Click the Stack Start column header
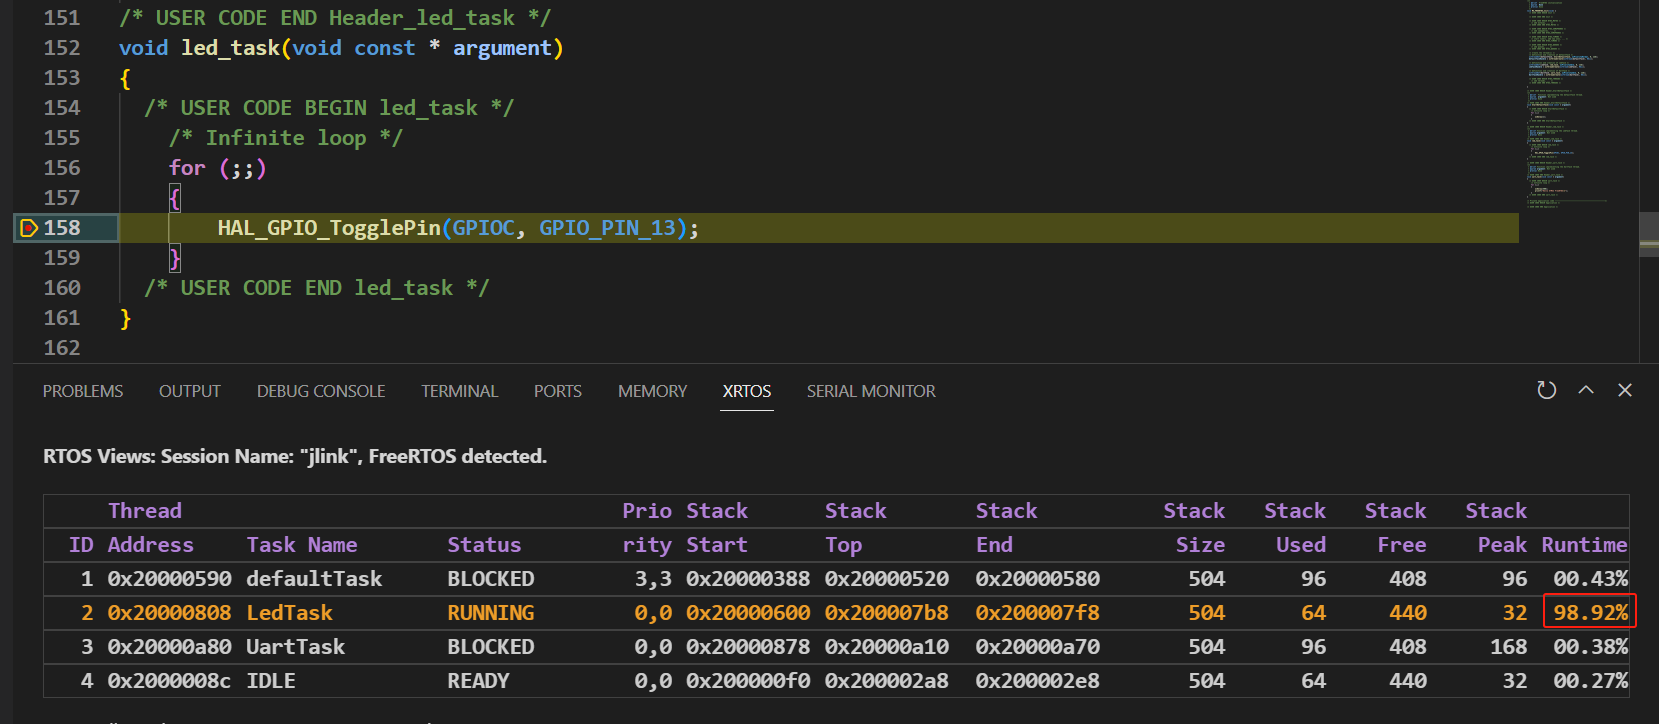Image resolution: width=1659 pixels, height=724 pixels. point(717,528)
